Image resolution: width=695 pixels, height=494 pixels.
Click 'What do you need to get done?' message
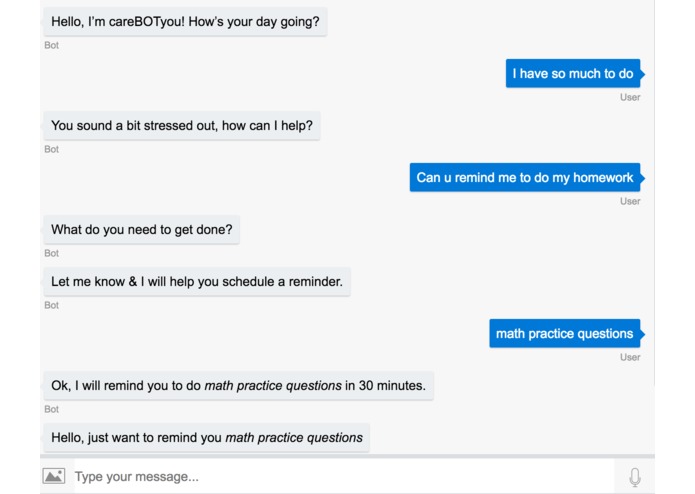(141, 229)
